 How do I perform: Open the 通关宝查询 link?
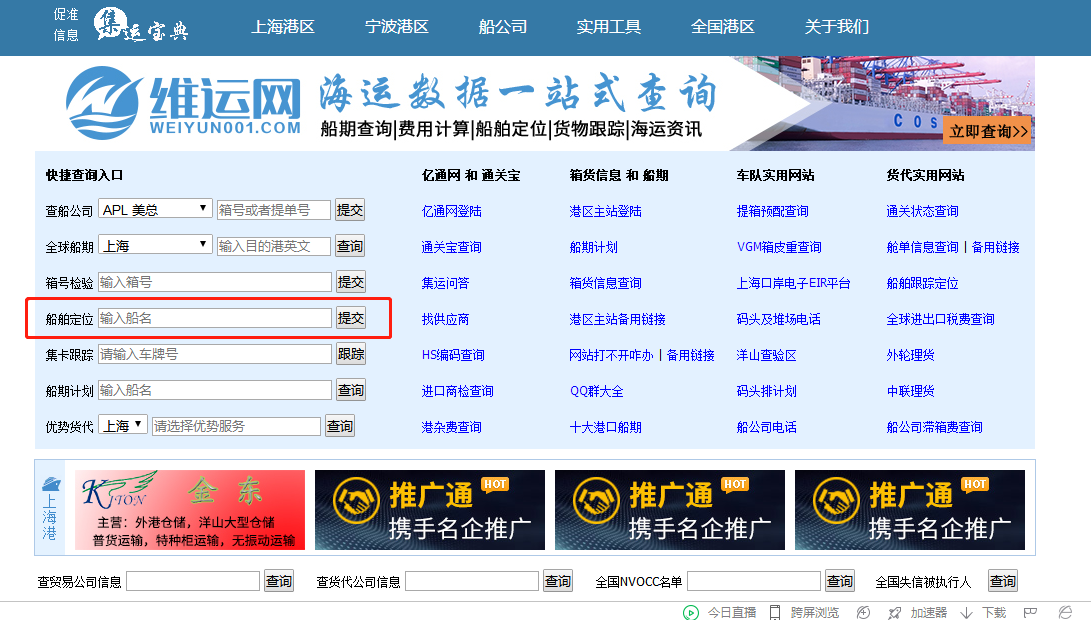[452, 247]
